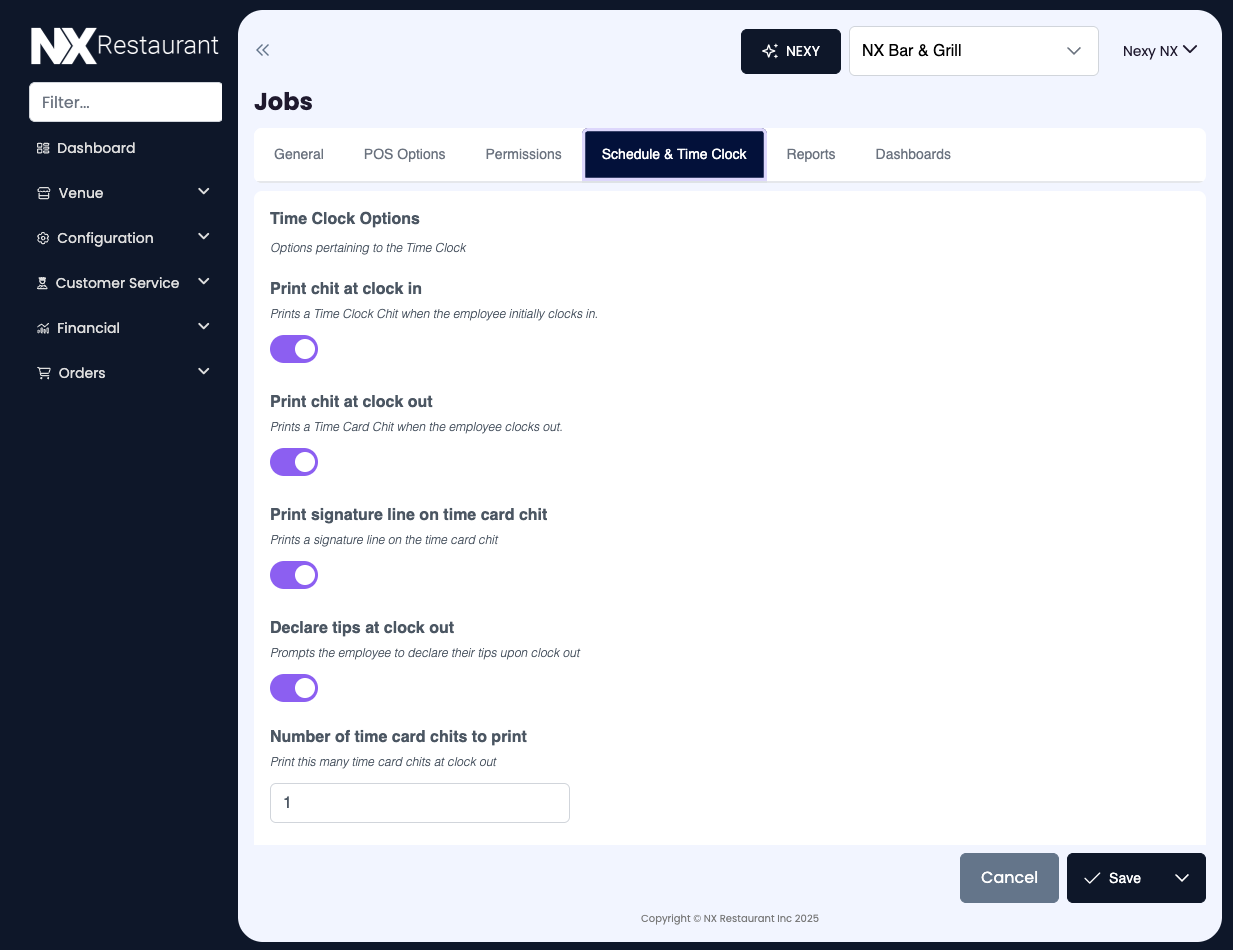Disable Print chit at clock in
Image resolution: width=1233 pixels, height=950 pixels.
293,348
